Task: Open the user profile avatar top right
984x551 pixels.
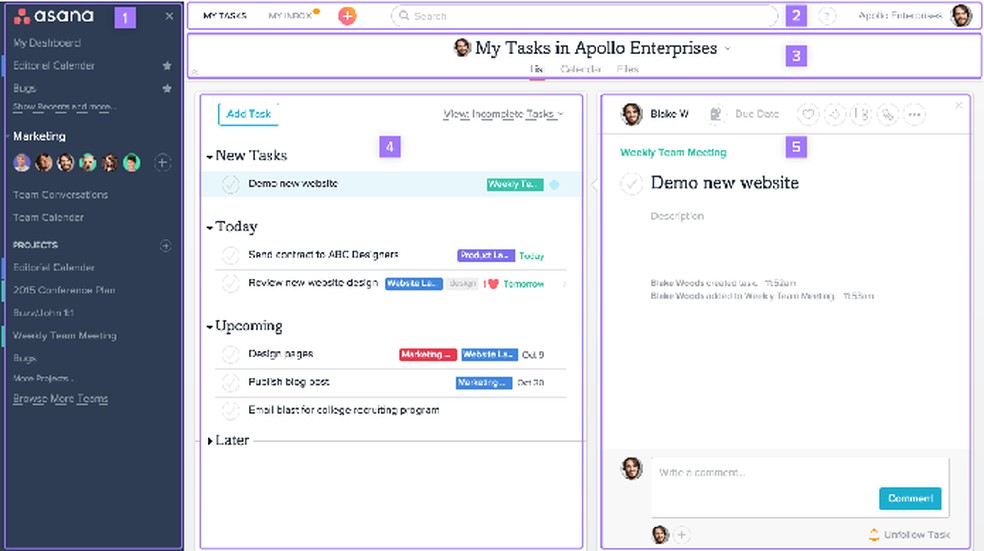Action: [x=961, y=16]
